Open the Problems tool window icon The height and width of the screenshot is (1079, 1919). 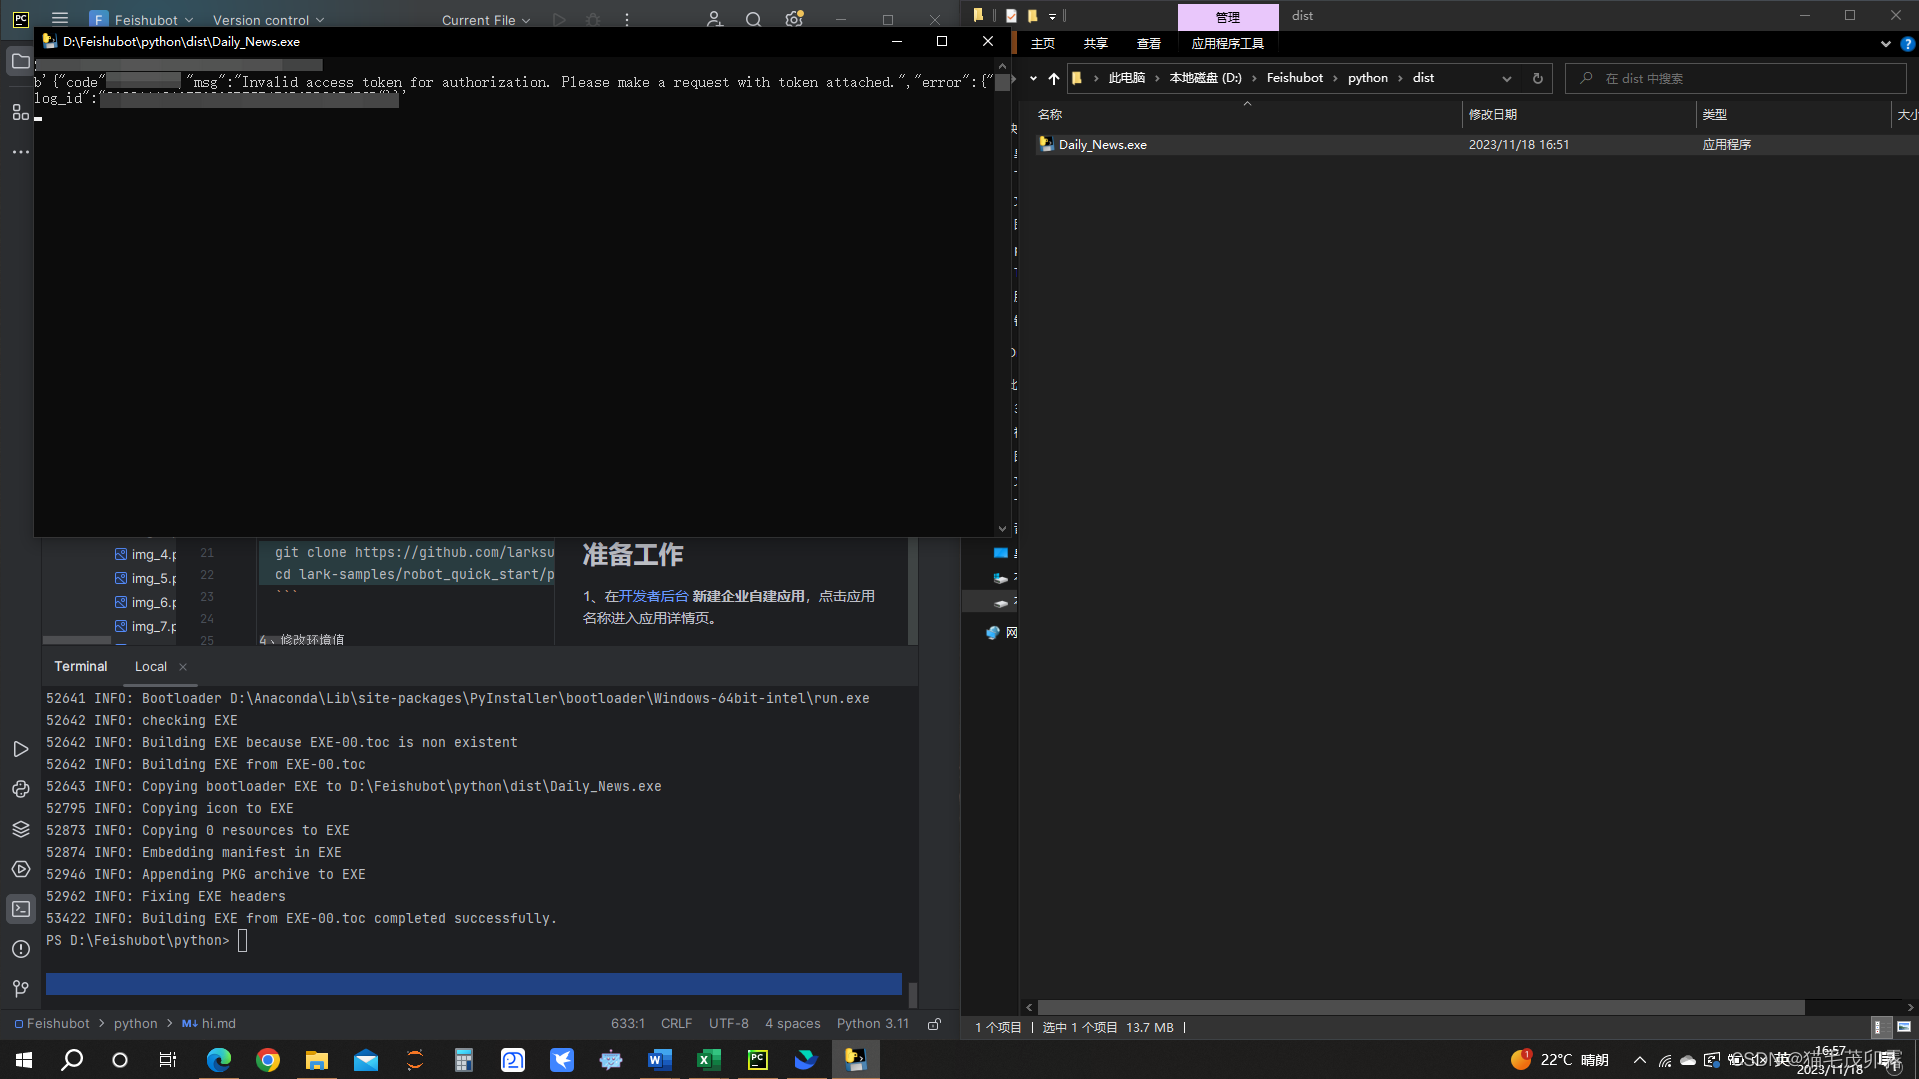[21, 949]
